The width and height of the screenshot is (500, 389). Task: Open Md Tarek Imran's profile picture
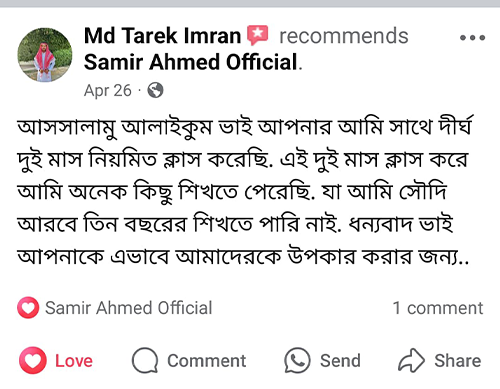(45, 55)
